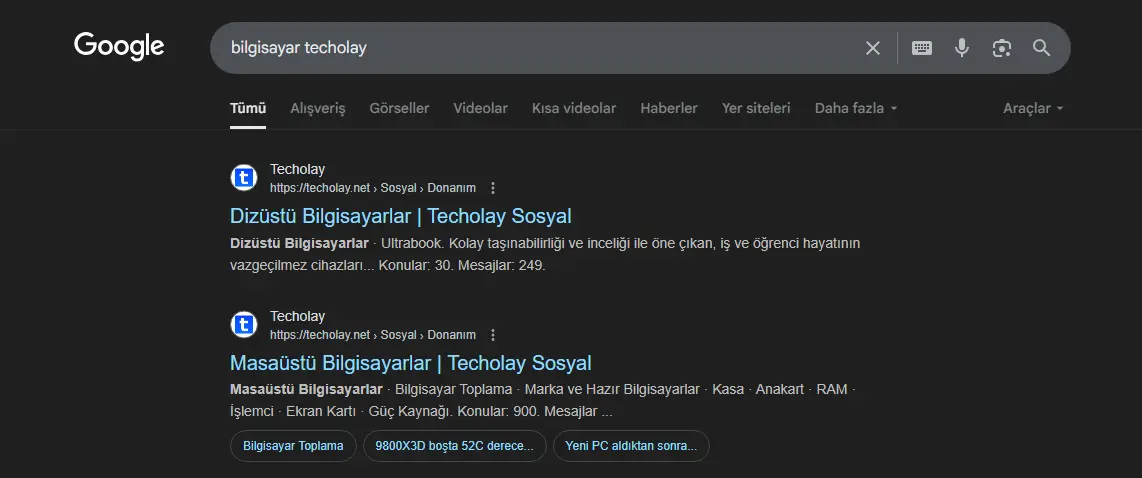1142x478 pixels.
Task: Open three-dot menu of Dizüstü result
Action: point(493,188)
